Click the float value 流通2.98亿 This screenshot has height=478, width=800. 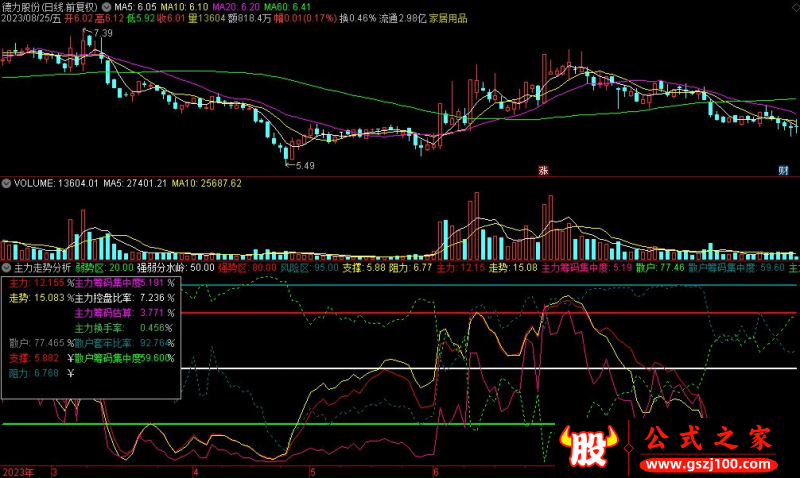pyautogui.click(x=403, y=19)
